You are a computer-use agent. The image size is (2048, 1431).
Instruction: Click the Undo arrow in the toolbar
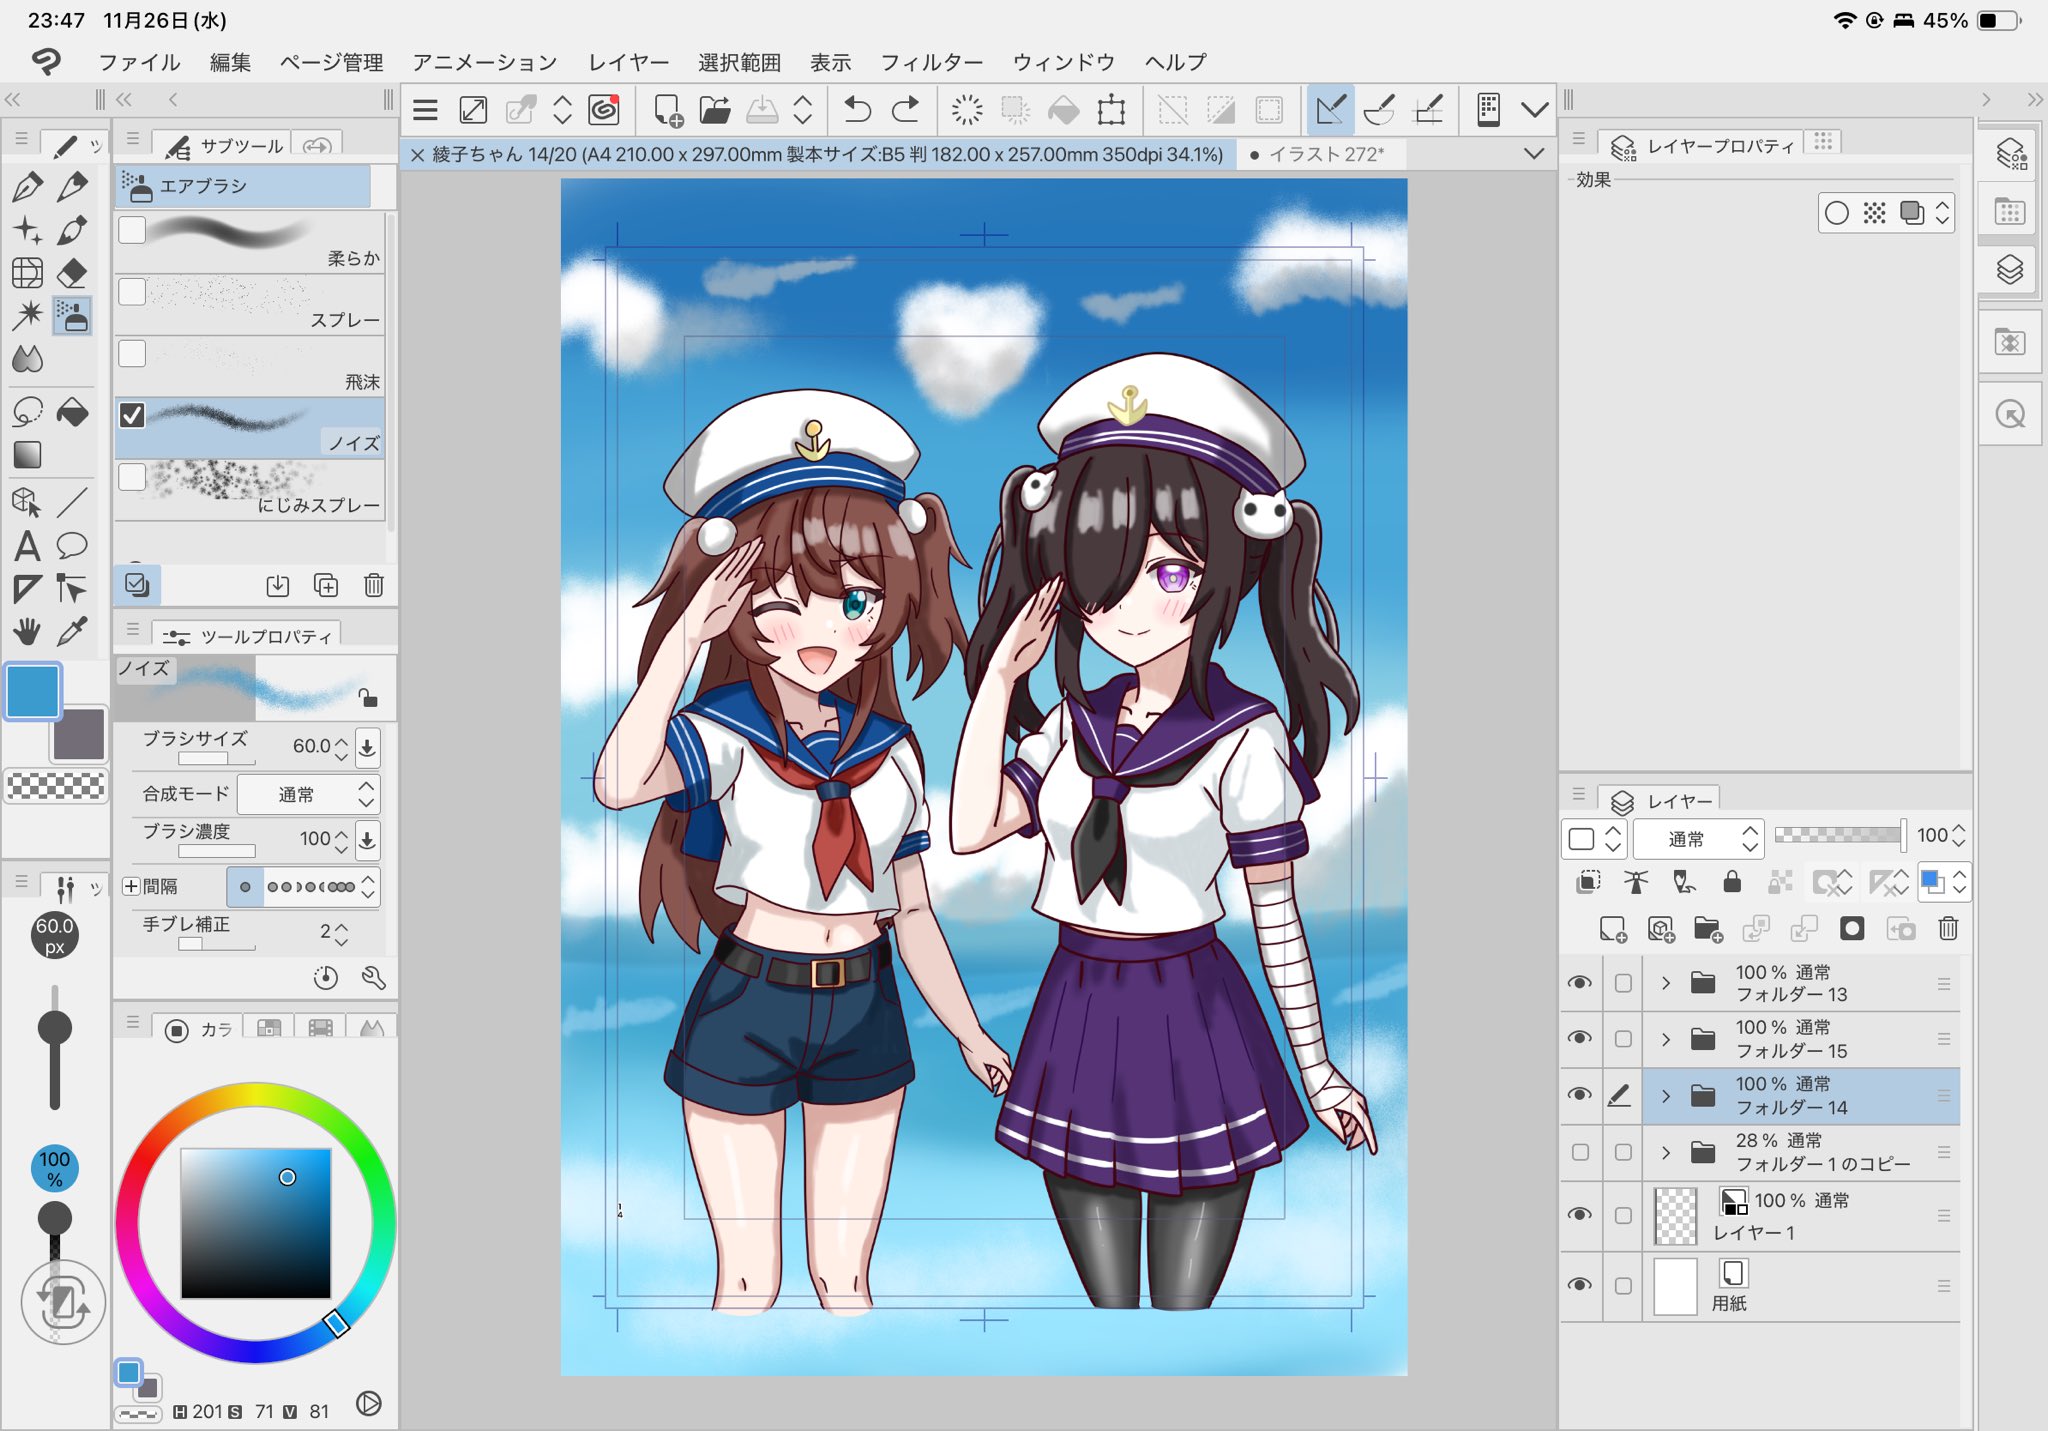857,109
